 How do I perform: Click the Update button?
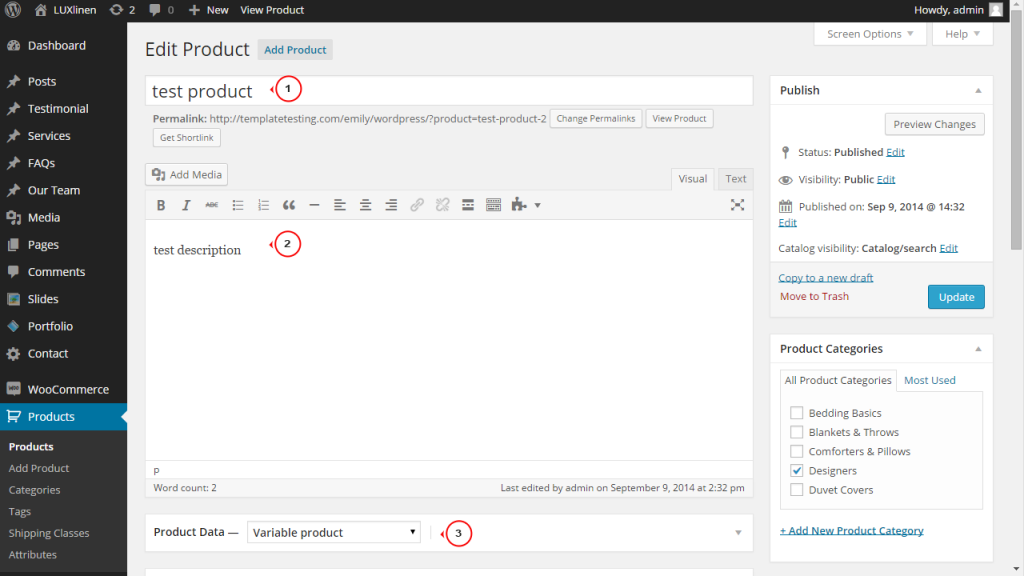click(956, 296)
